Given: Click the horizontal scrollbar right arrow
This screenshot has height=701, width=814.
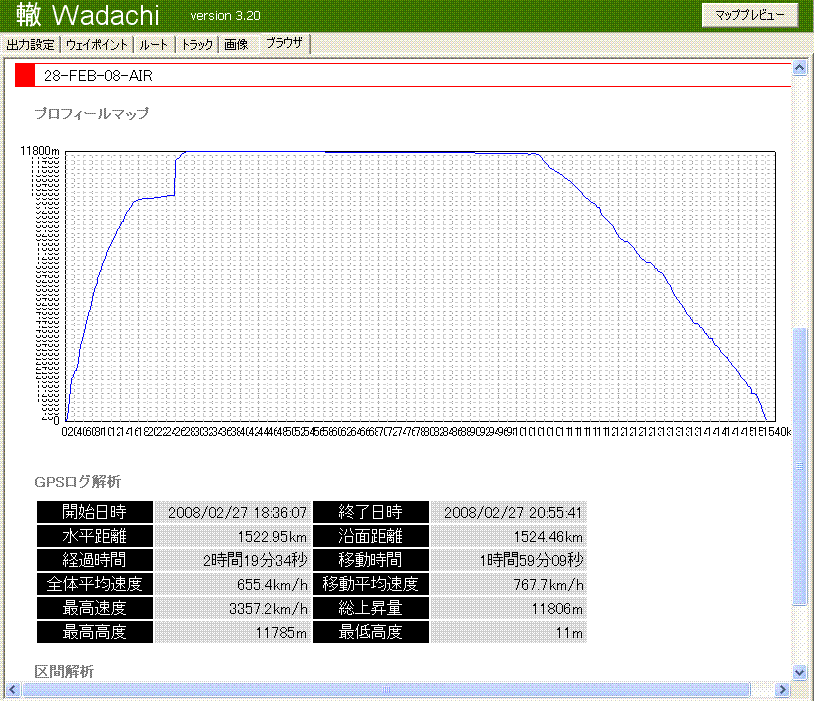Looking at the screenshot, I should [x=783, y=689].
